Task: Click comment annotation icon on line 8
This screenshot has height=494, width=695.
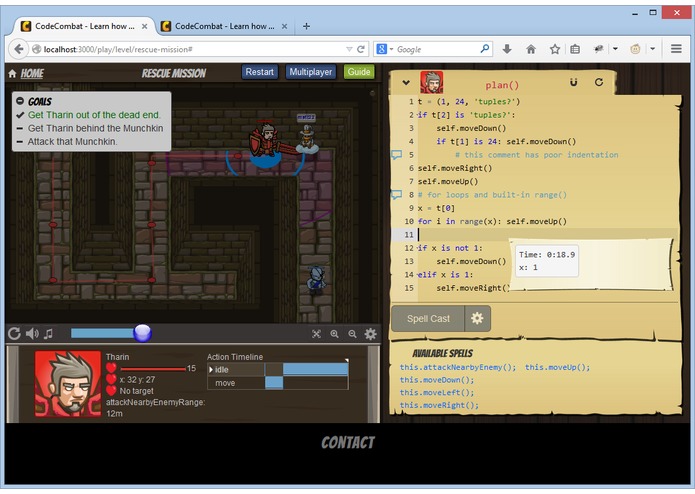Action: tap(396, 194)
